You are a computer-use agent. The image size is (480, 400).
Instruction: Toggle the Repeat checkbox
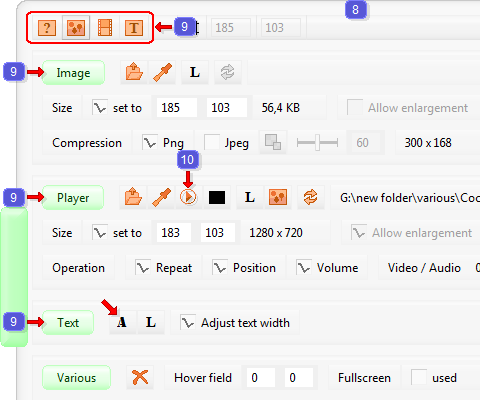pyautogui.click(x=143, y=267)
